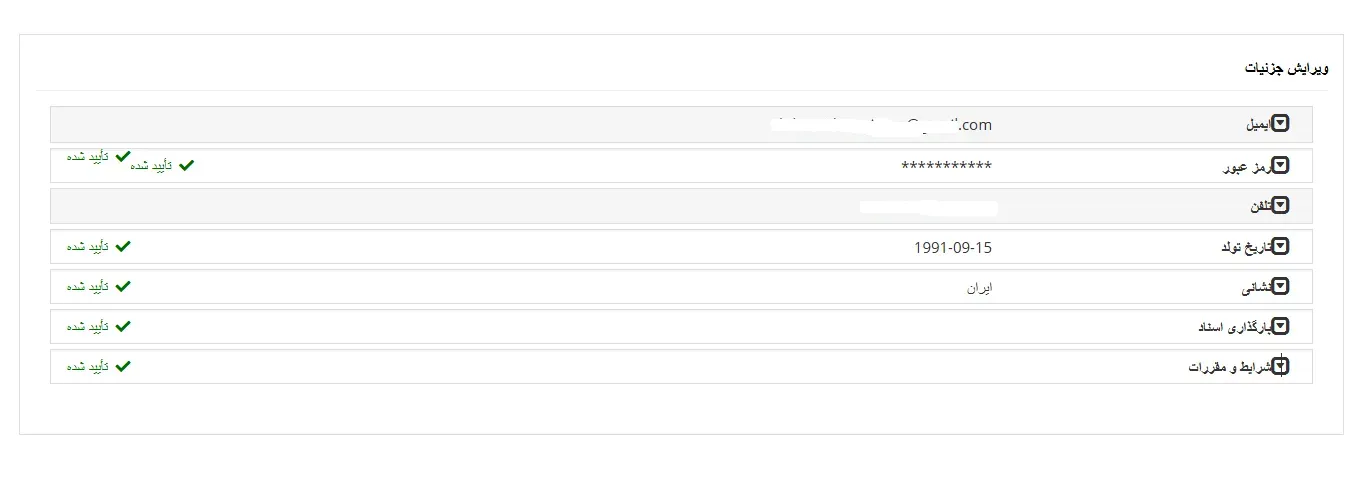Click the leftmost green checkmark in the رمز عبور row

[x=123, y=157]
